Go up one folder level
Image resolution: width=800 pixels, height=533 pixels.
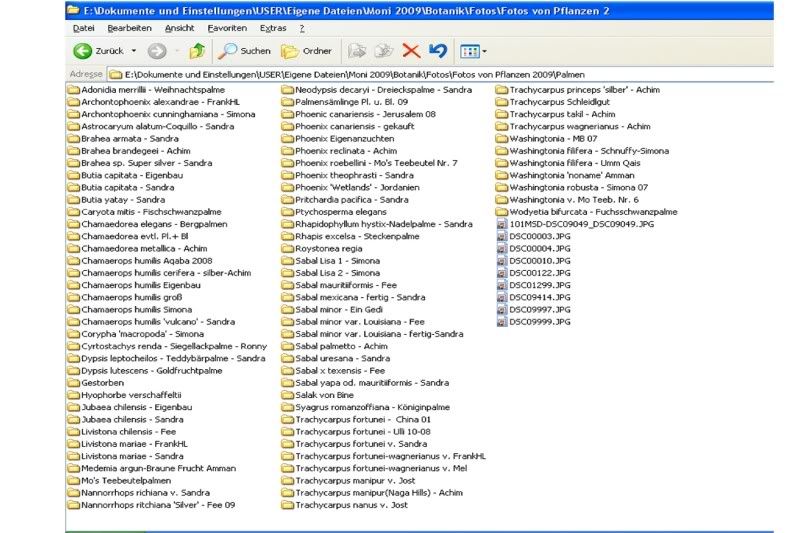tap(197, 51)
